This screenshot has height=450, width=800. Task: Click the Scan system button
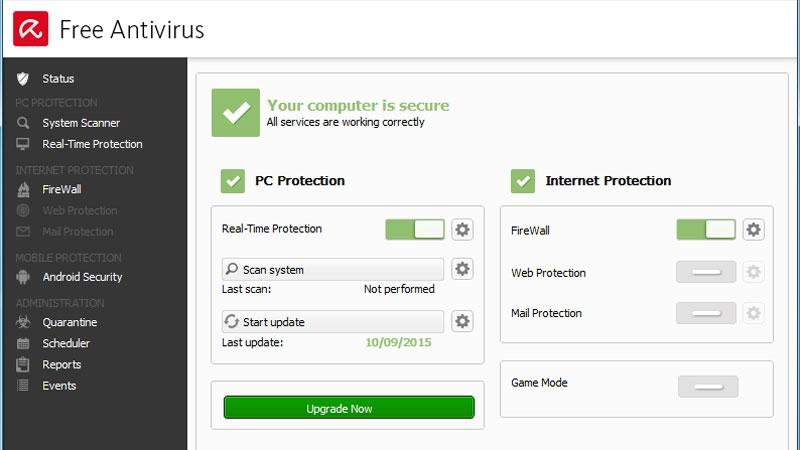tap(332, 269)
